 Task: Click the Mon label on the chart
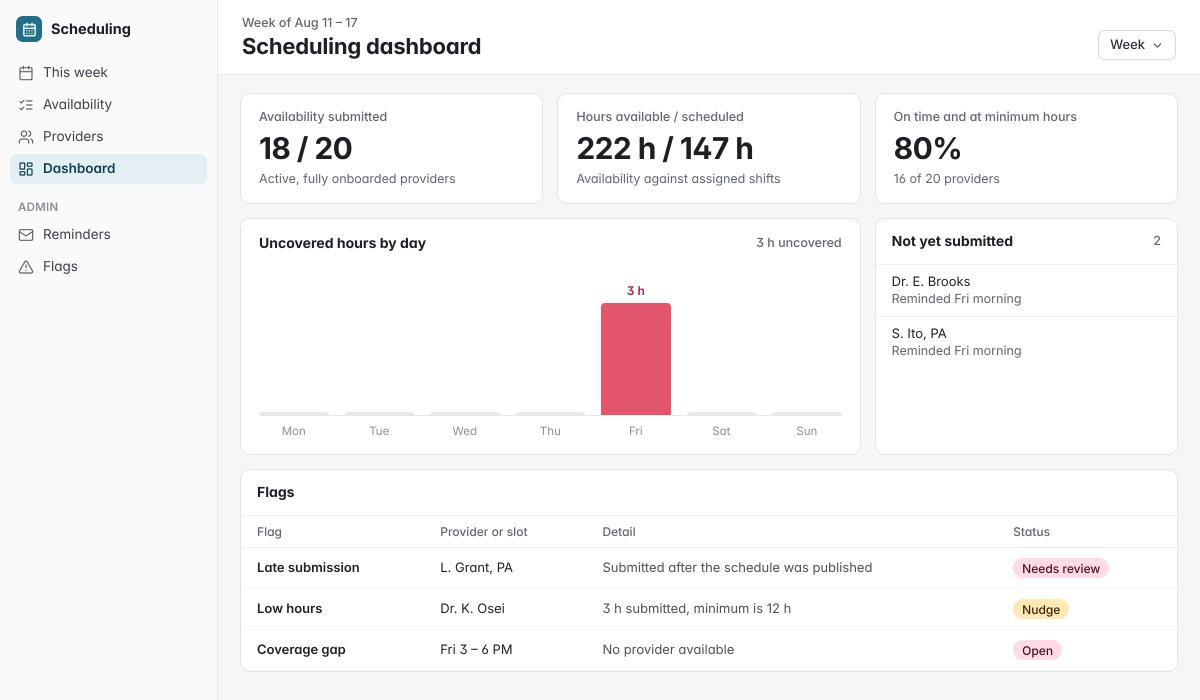[x=294, y=431]
